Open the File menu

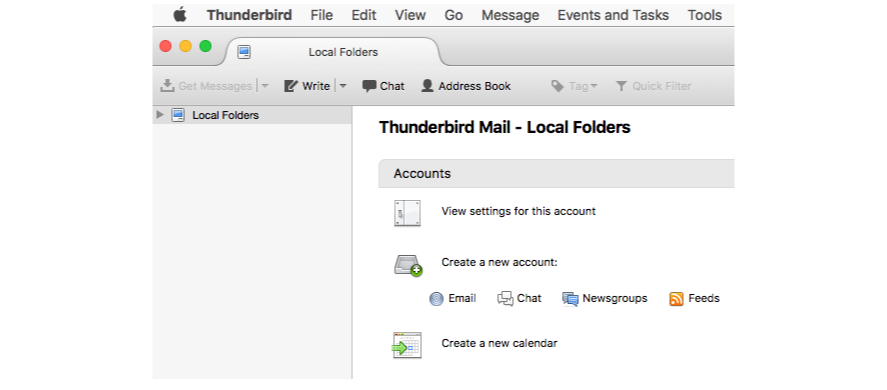(321, 15)
